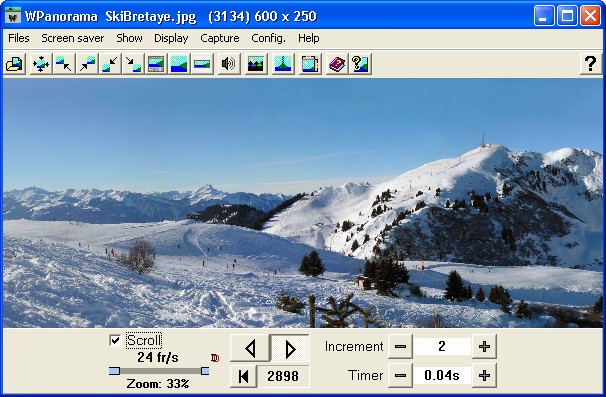Image resolution: width=606 pixels, height=397 pixels.
Task: Click the mountain panorama image
Action: click(x=303, y=203)
